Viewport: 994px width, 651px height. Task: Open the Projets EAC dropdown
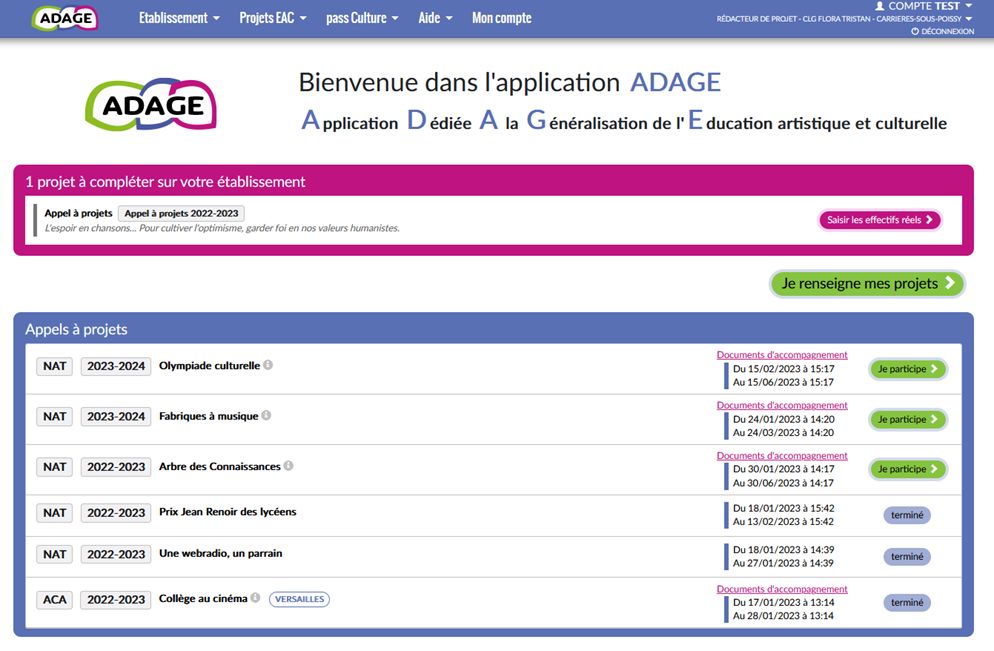[x=273, y=18]
